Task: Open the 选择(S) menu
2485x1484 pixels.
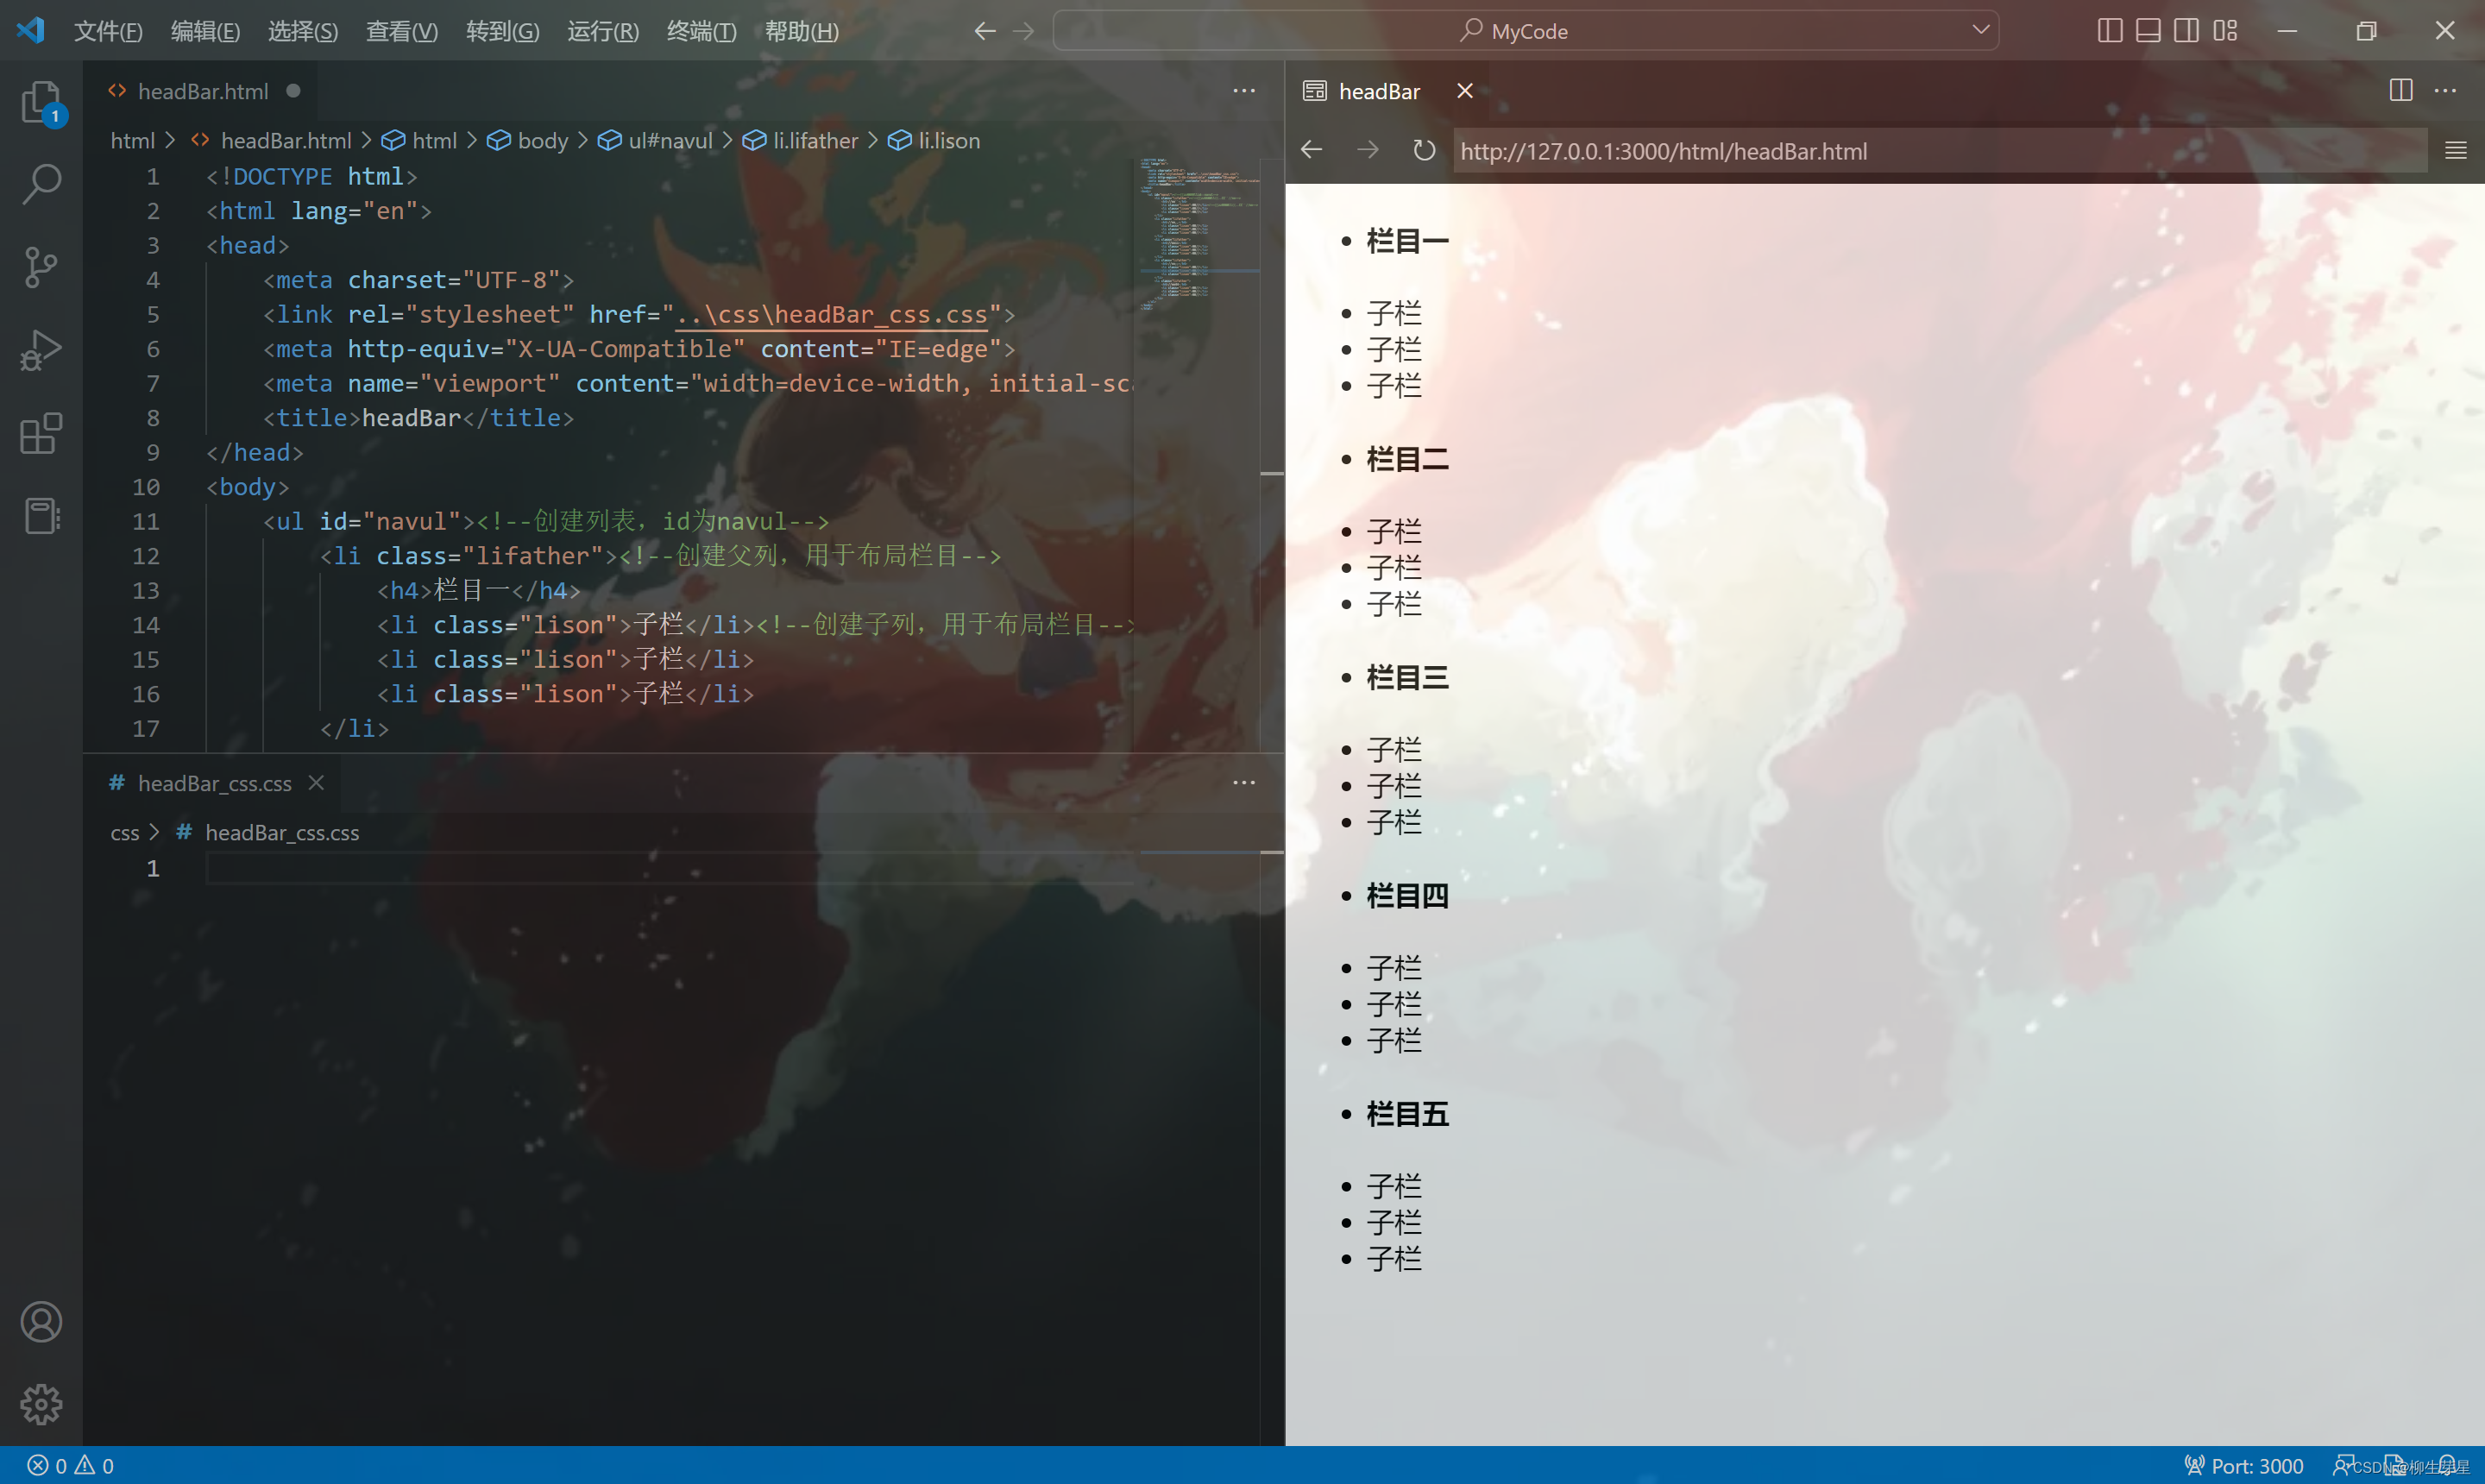Action: [303, 31]
